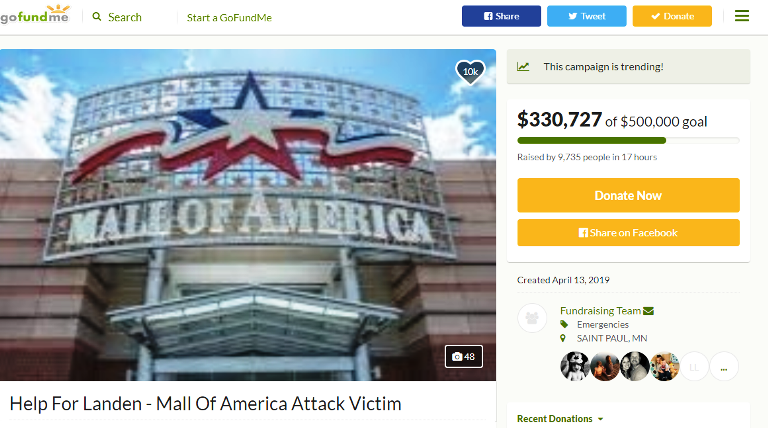Expand the Recent Donations dropdown

560,419
